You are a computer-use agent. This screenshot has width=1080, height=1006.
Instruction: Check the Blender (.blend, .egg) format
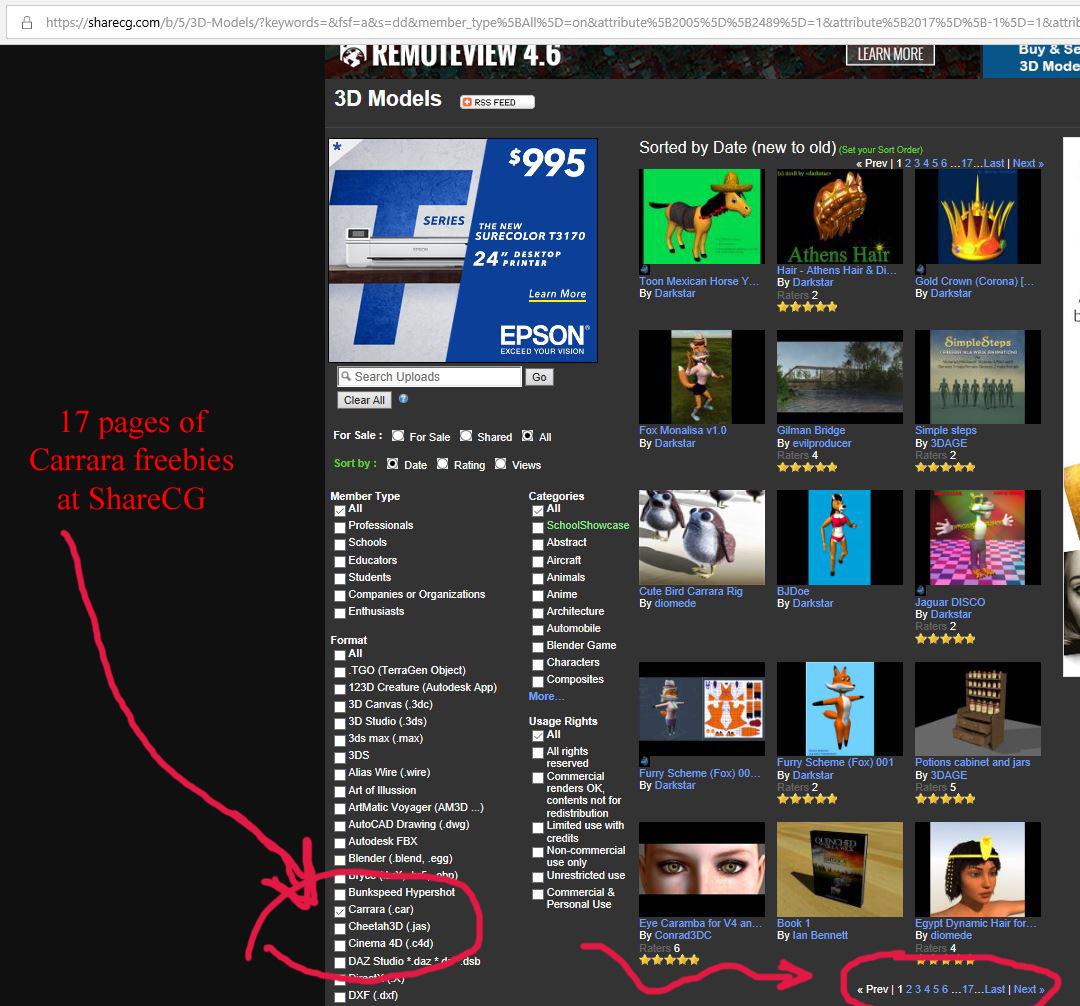coord(340,860)
